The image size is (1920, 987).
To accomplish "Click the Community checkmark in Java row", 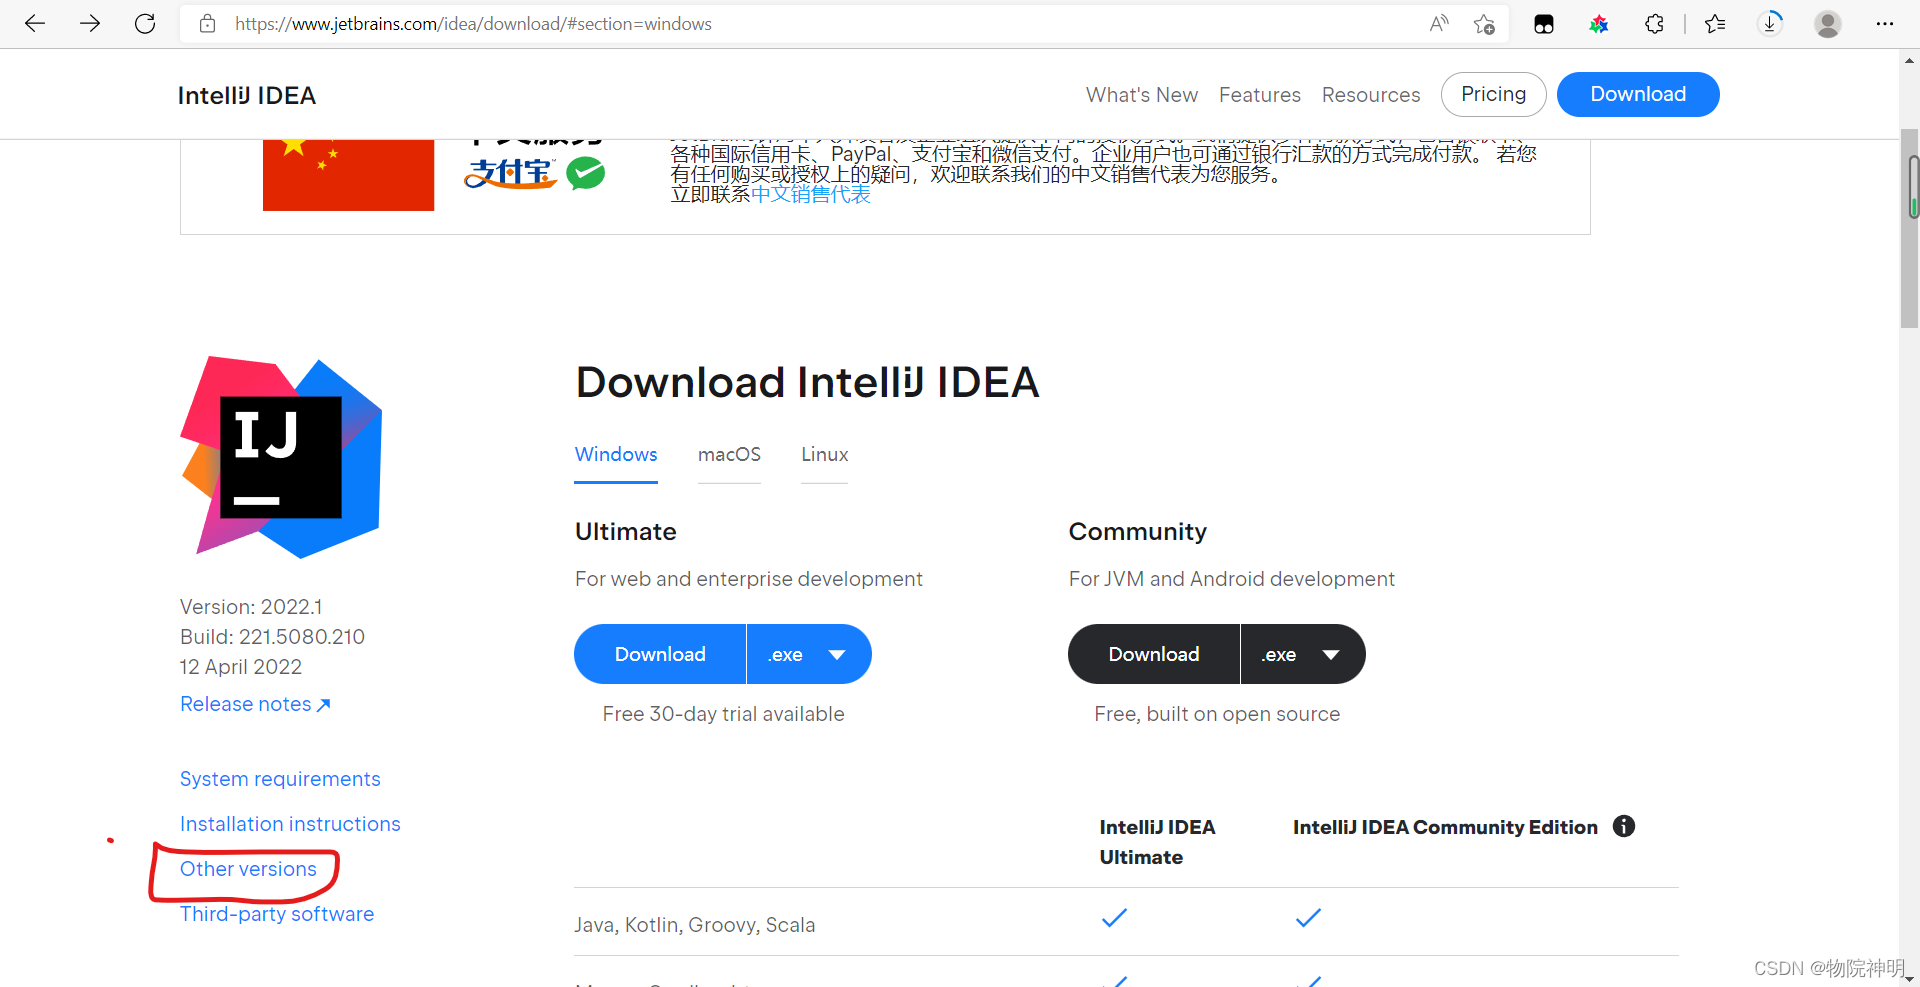I will pos(1308,917).
